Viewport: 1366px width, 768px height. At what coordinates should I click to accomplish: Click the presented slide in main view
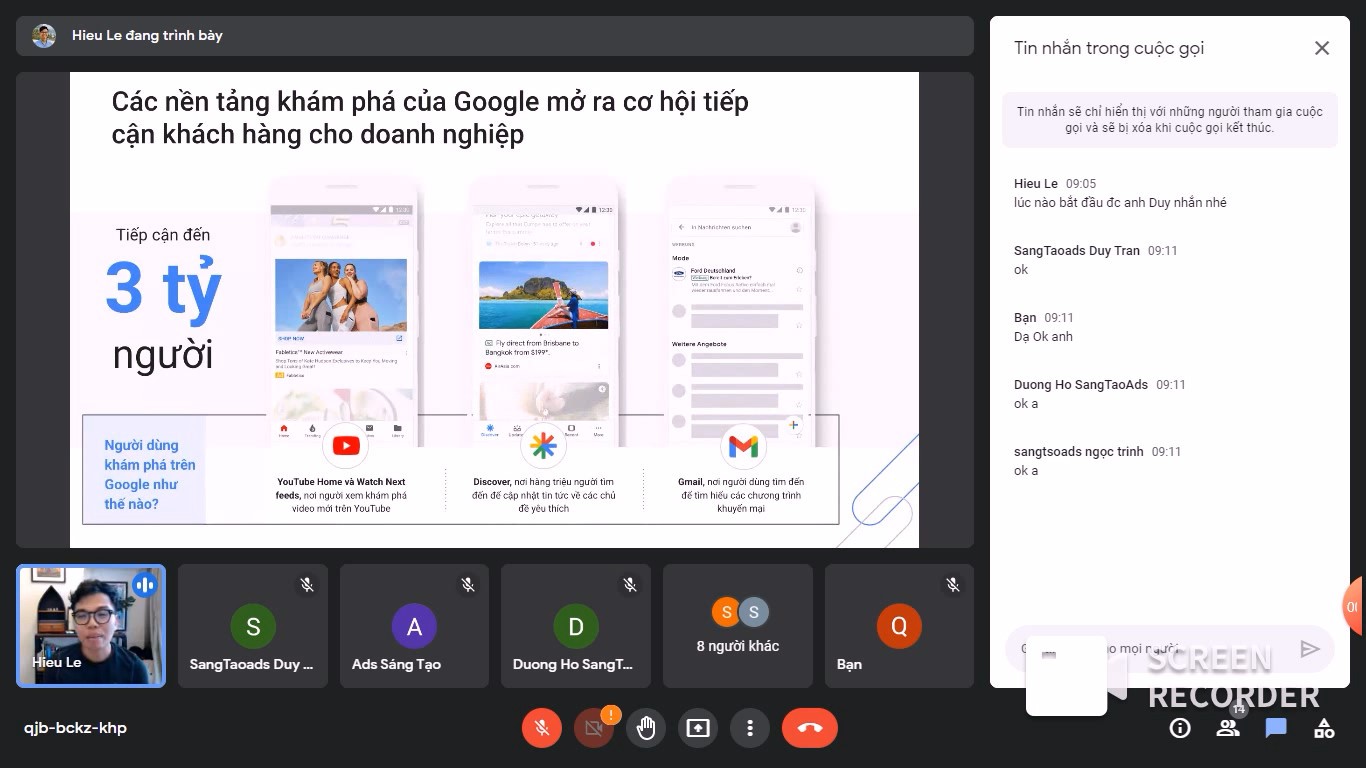click(x=494, y=310)
